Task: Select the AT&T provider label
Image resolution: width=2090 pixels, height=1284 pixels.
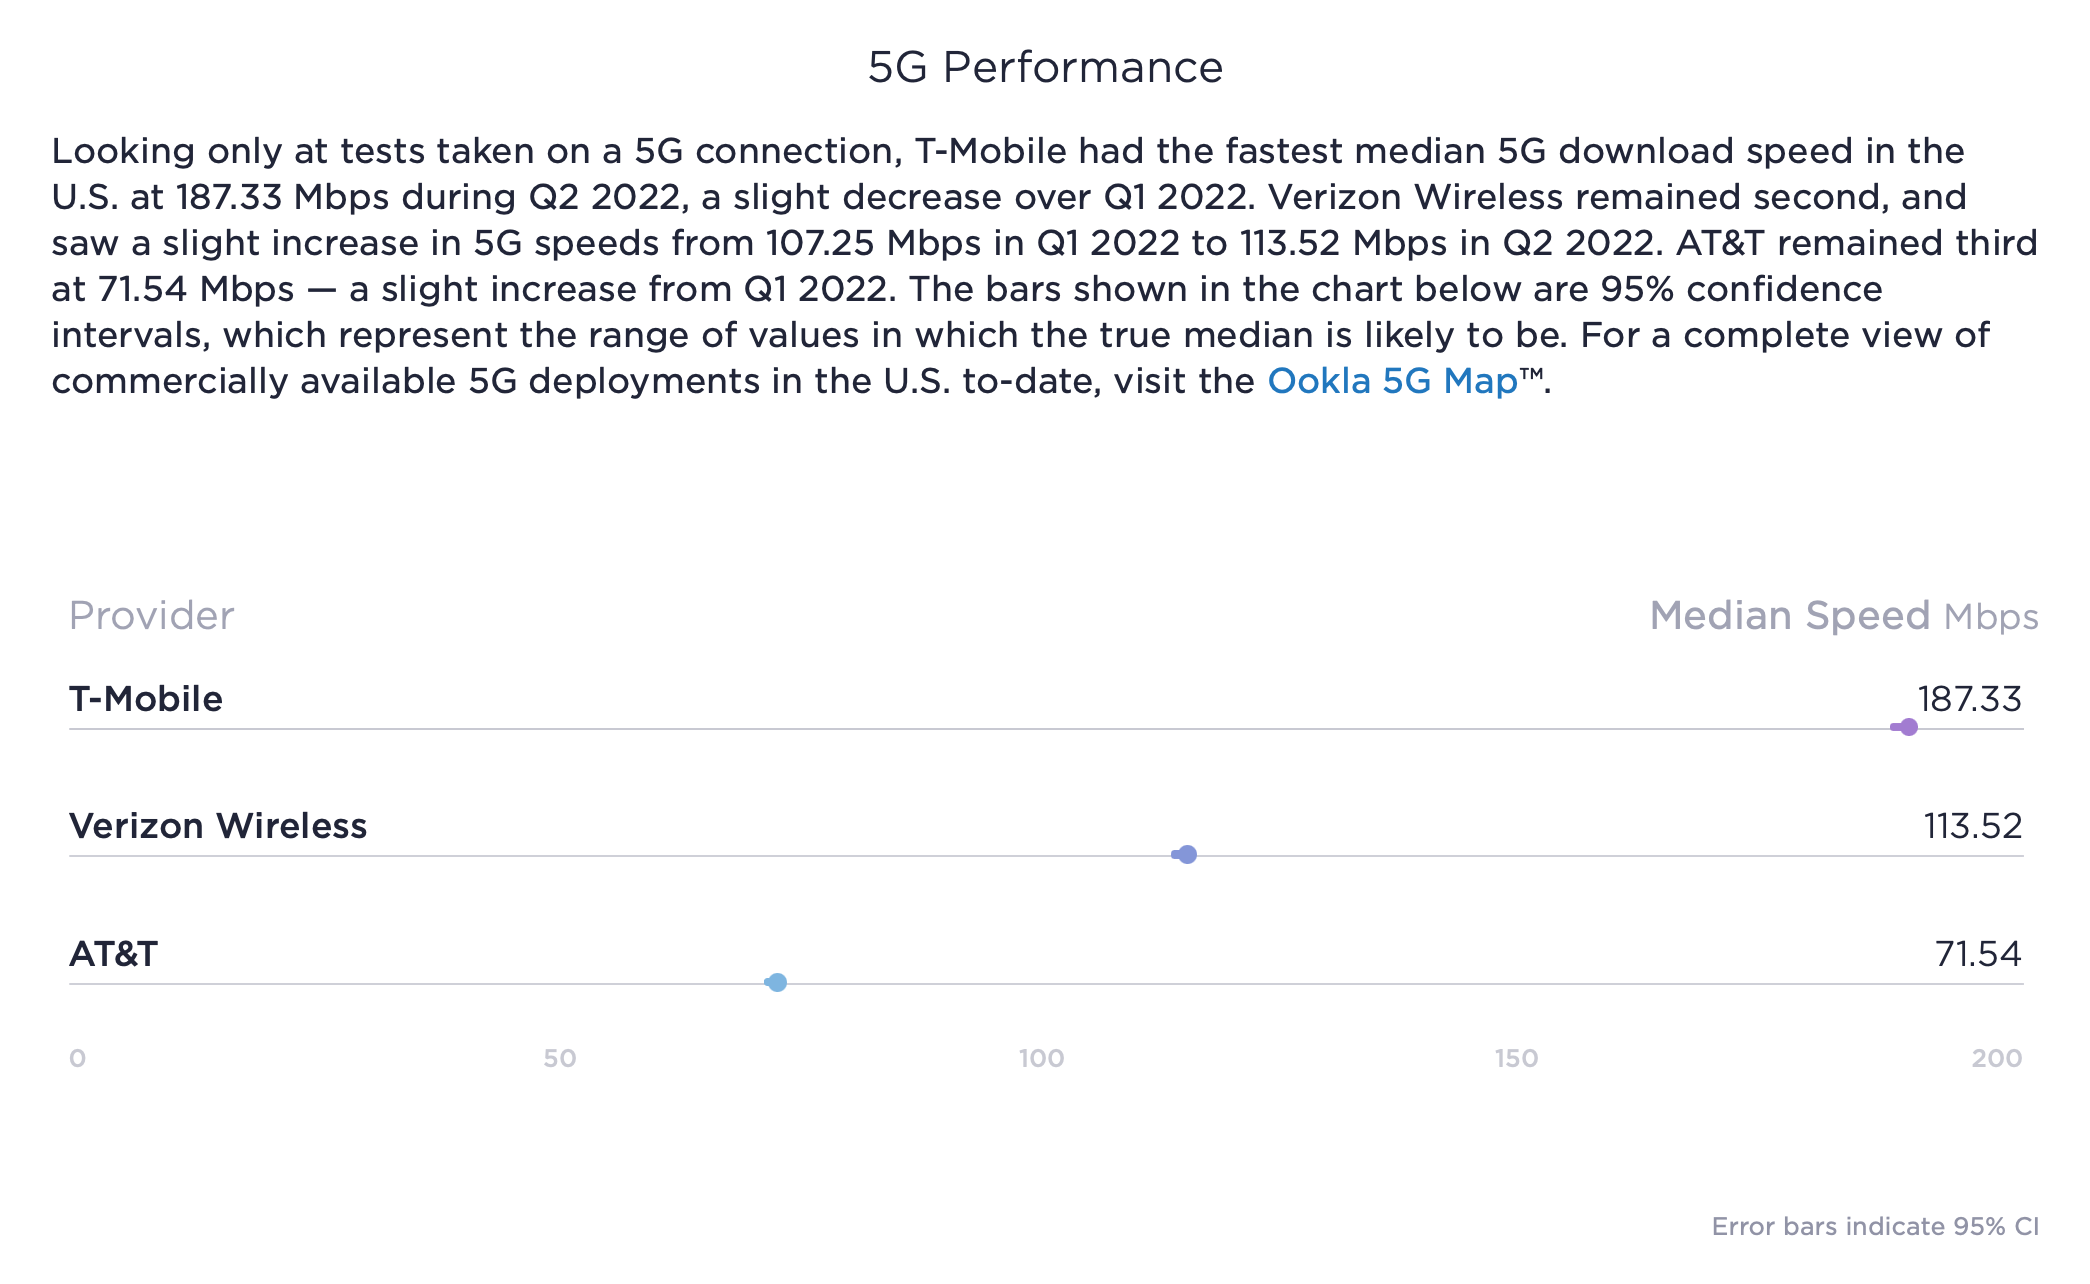Action: pyautogui.click(x=113, y=954)
